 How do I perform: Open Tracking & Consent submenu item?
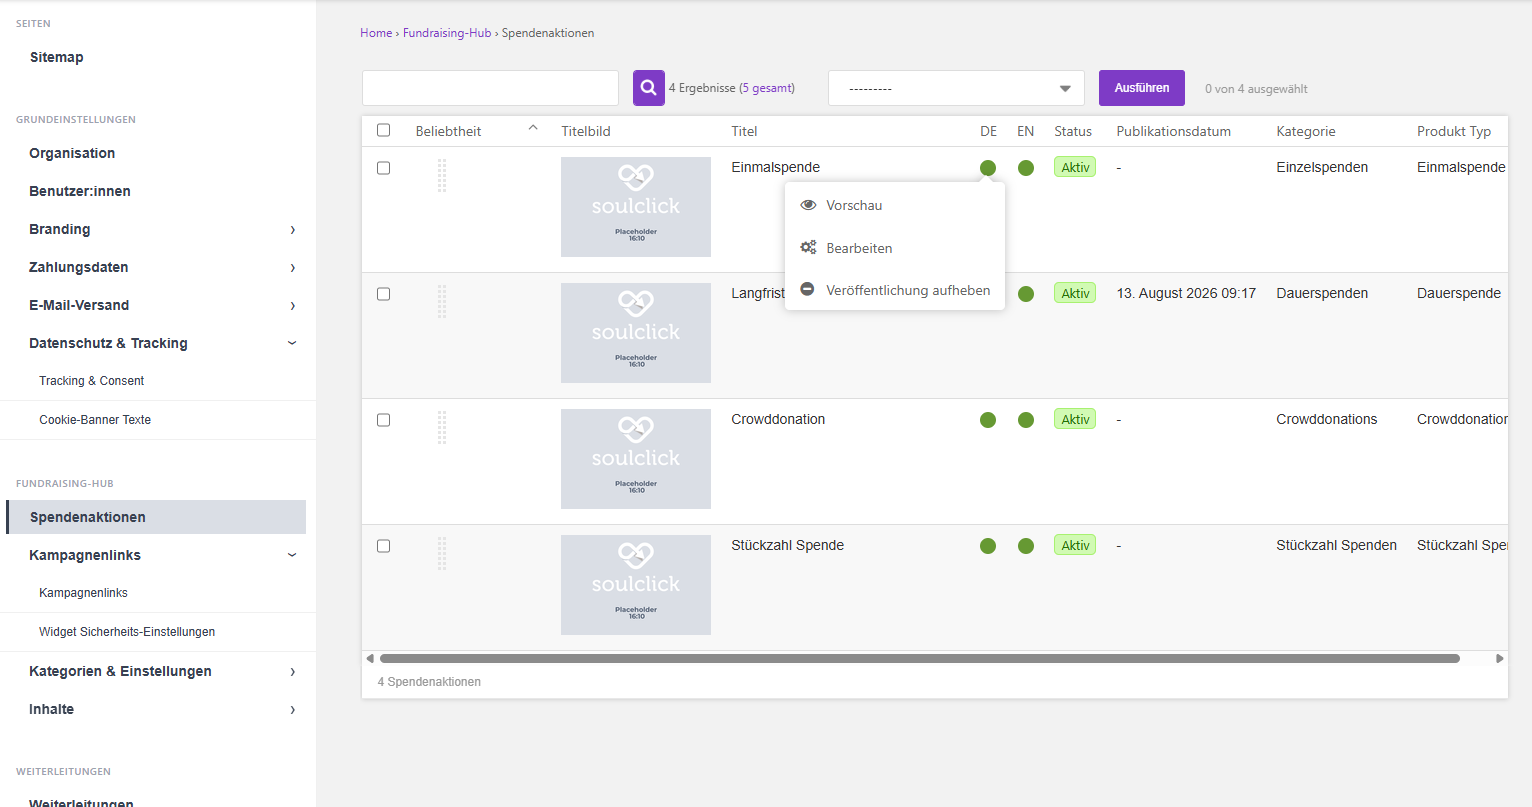tap(92, 381)
